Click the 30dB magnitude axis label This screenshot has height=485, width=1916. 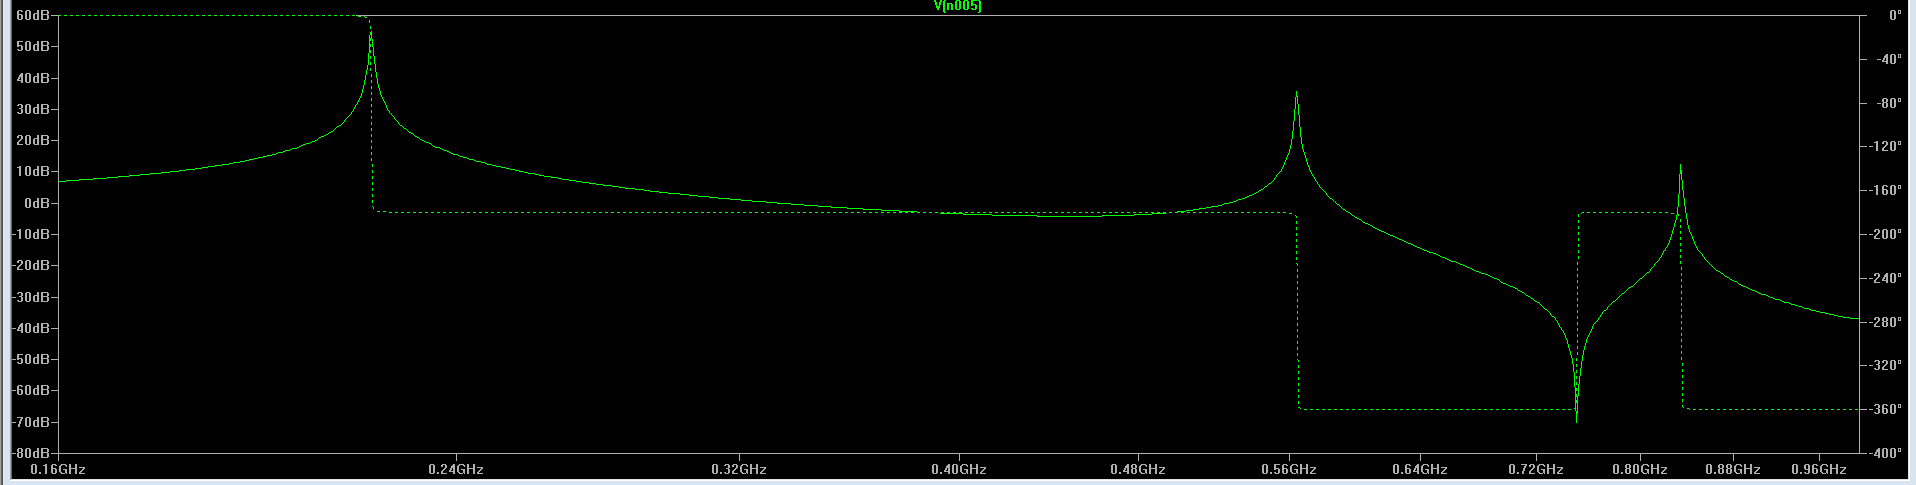[32, 109]
